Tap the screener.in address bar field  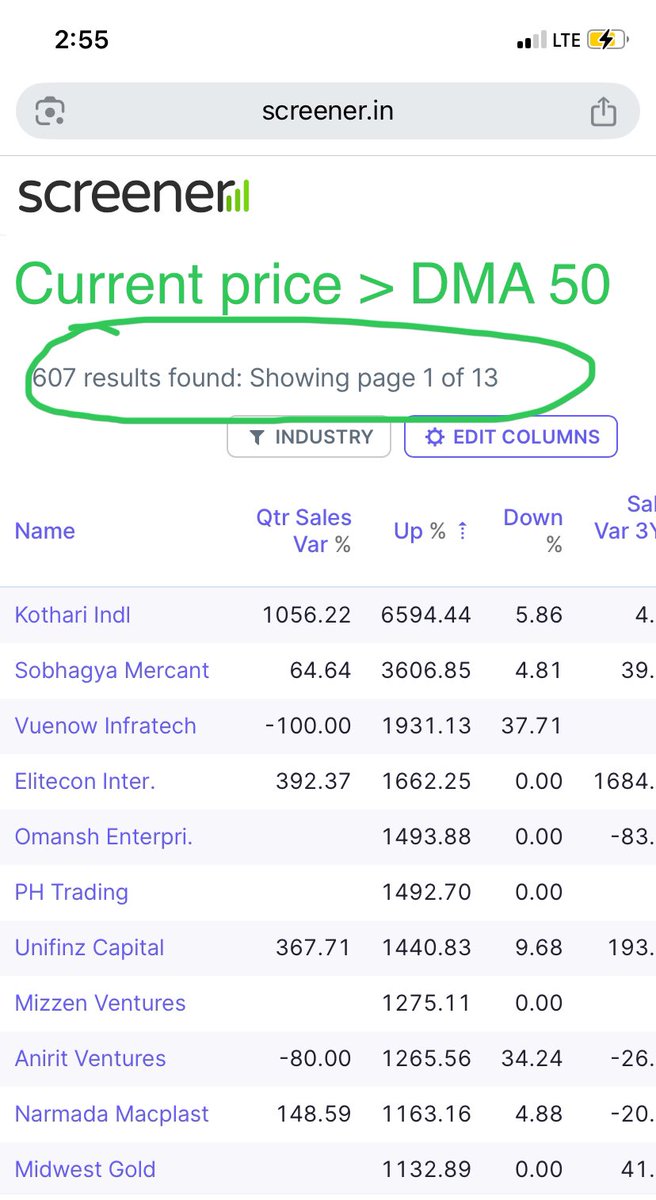328,111
